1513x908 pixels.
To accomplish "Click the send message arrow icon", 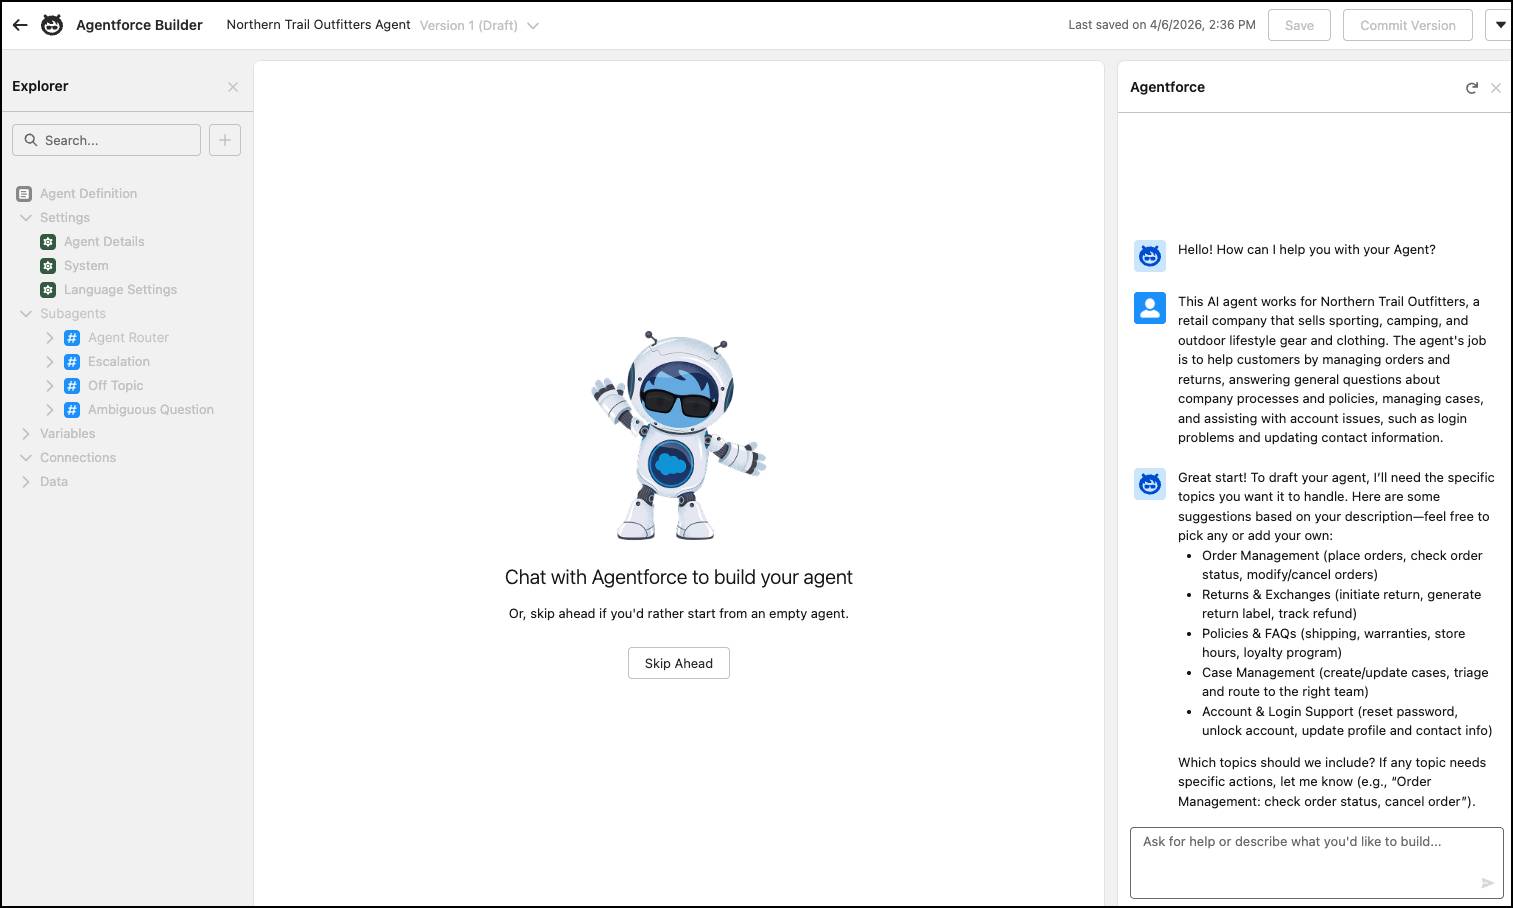I will point(1487,882).
